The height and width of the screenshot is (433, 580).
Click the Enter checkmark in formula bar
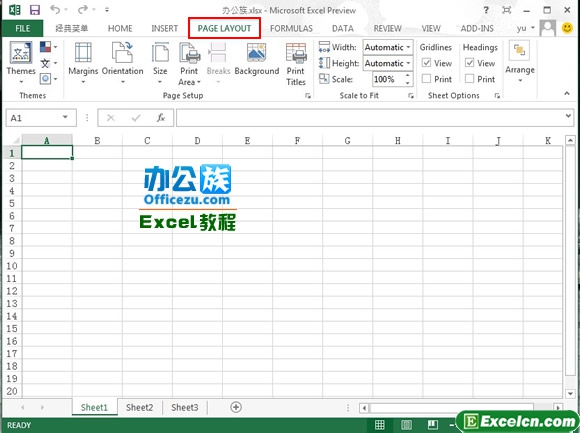(x=136, y=118)
